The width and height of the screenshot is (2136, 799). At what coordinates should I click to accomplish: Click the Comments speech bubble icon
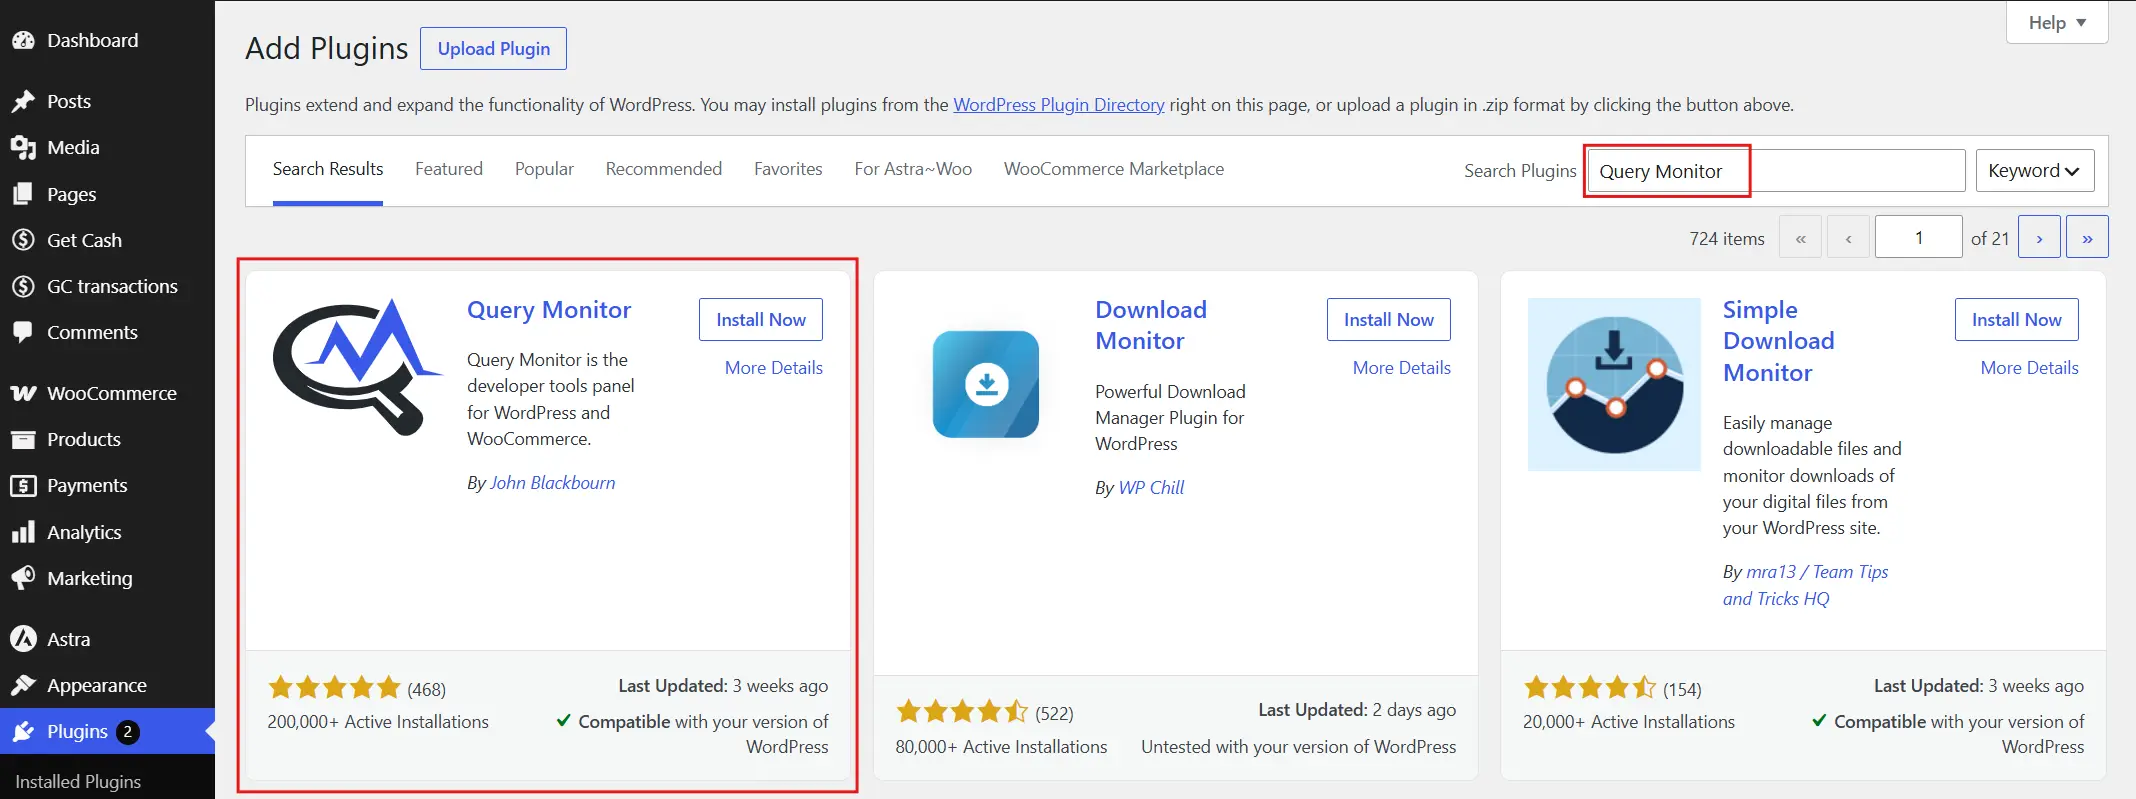coord(23,332)
